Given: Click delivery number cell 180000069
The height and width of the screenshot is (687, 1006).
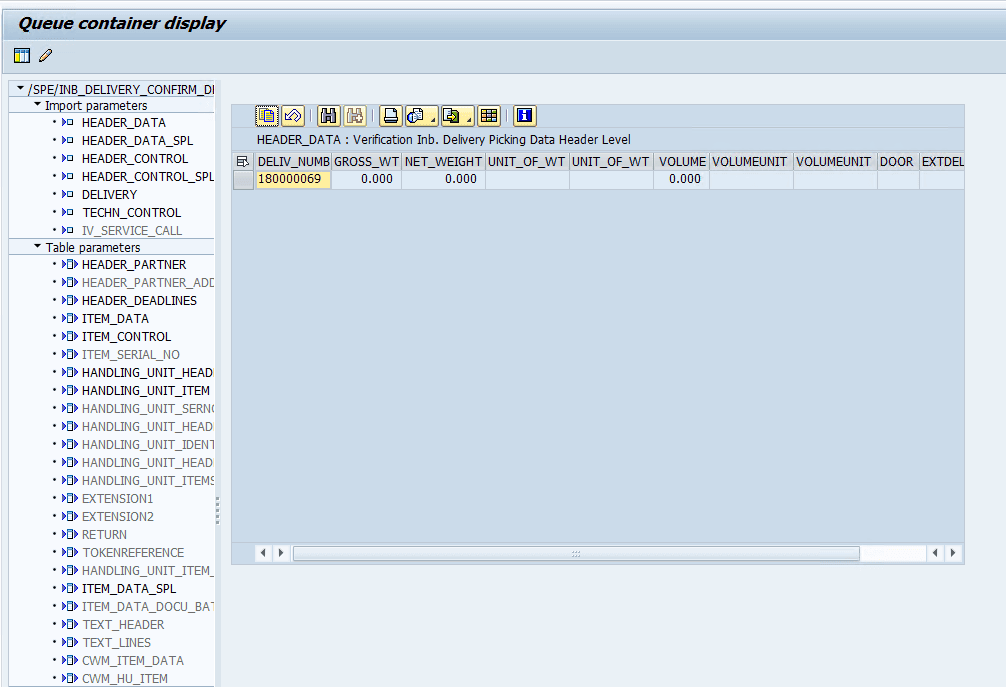Looking at the screenshot, I should [x=293, y=179].
